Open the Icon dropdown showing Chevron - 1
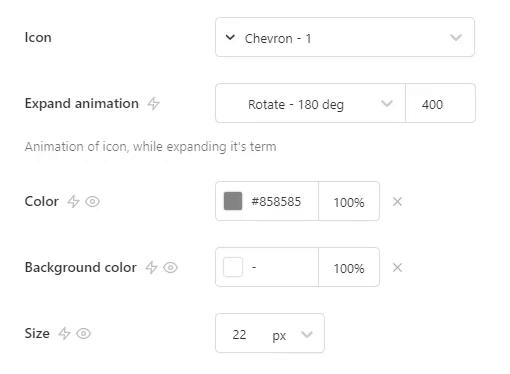The width and height of the screenshot is (510, 374). coord(345,37)
